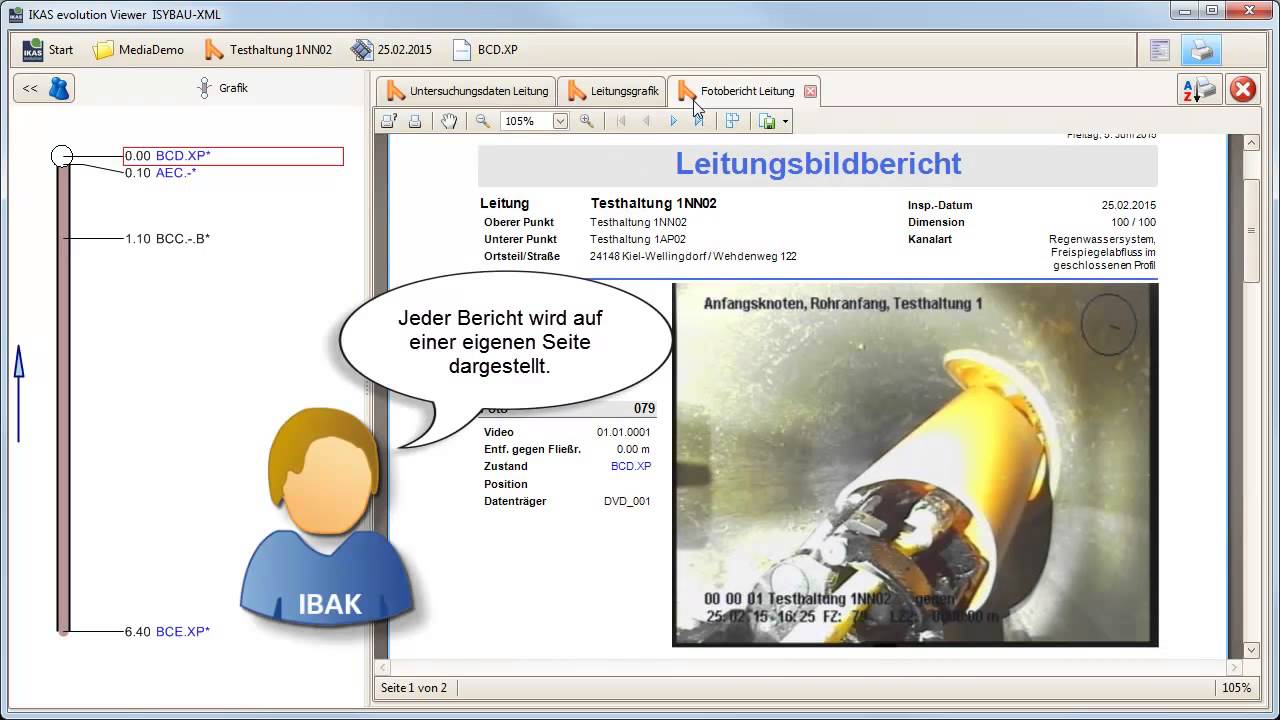1280x720 pixels.
Task: Click the vertical scrollbar up arrow
Action: tap(1251, 143)
